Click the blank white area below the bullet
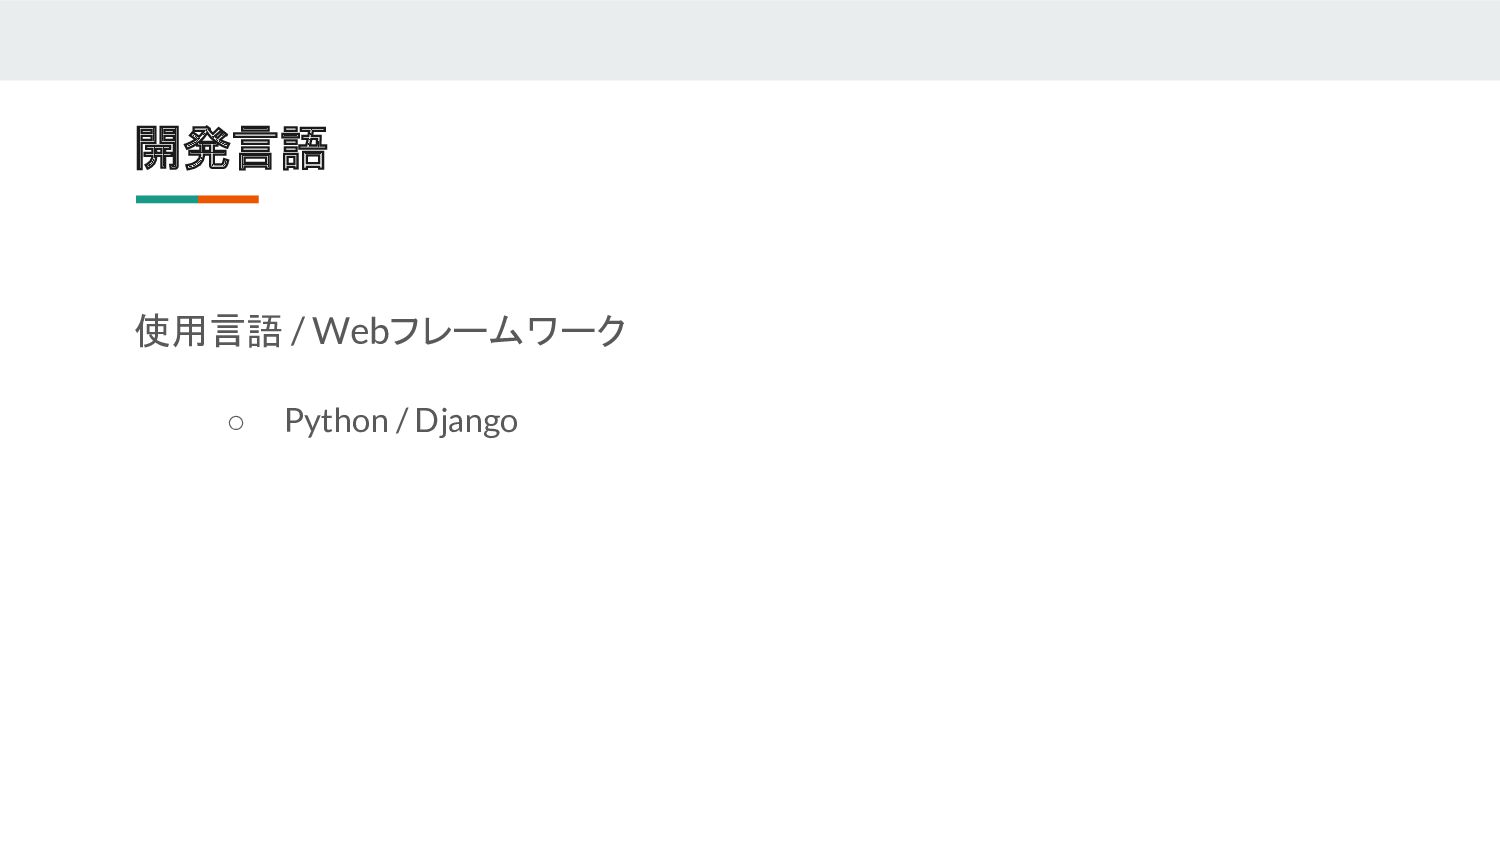1500x844 pixels. 750,640
